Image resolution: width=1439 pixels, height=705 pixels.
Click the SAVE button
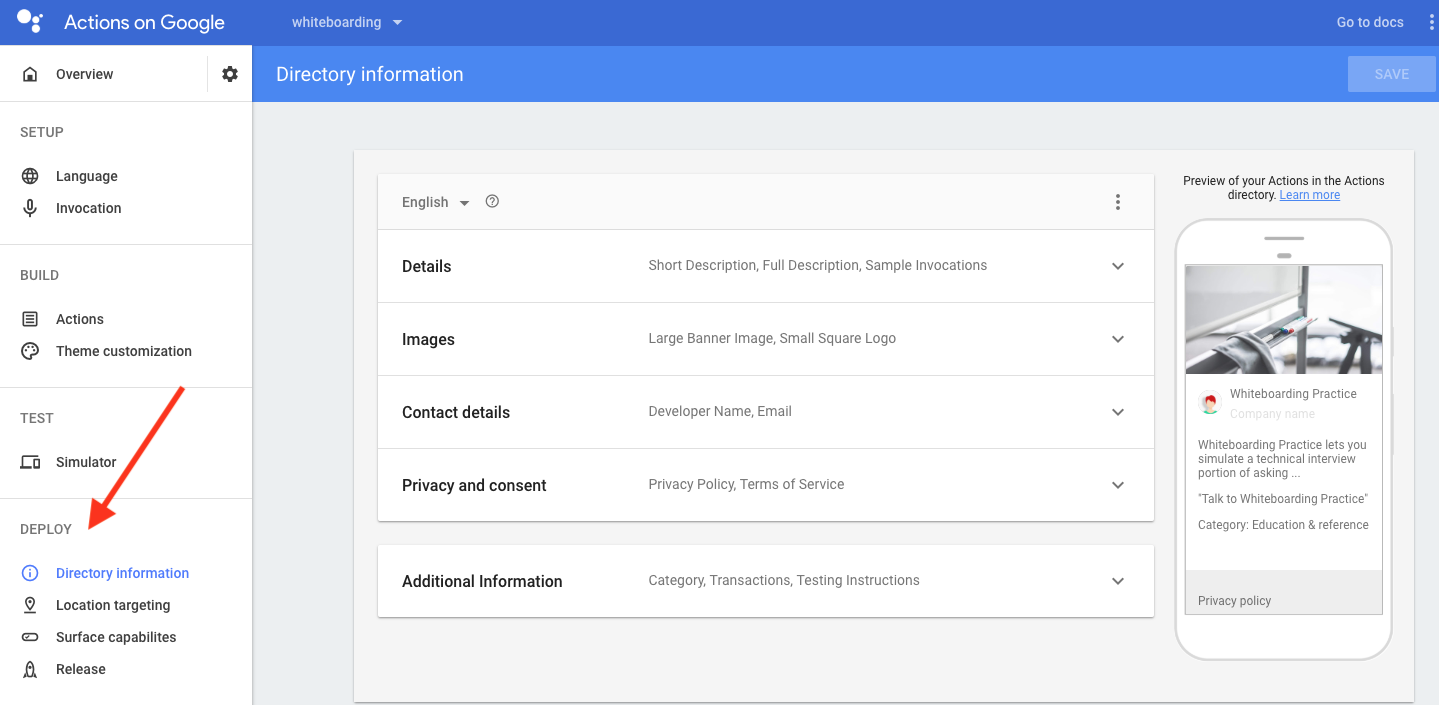tap(1392, 74)
